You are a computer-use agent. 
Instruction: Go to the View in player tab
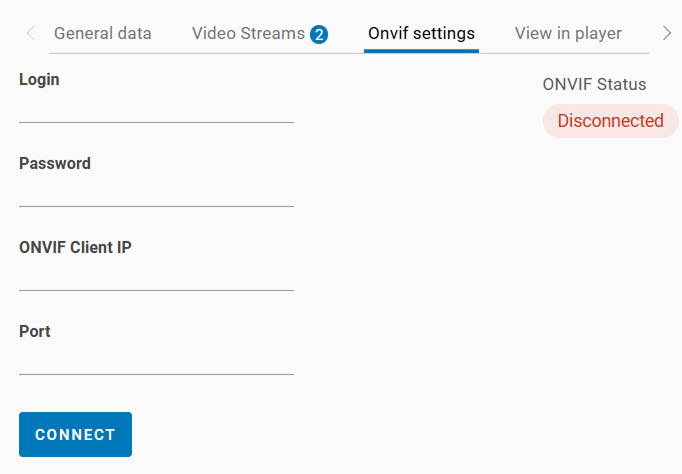(x=568, y=34)
